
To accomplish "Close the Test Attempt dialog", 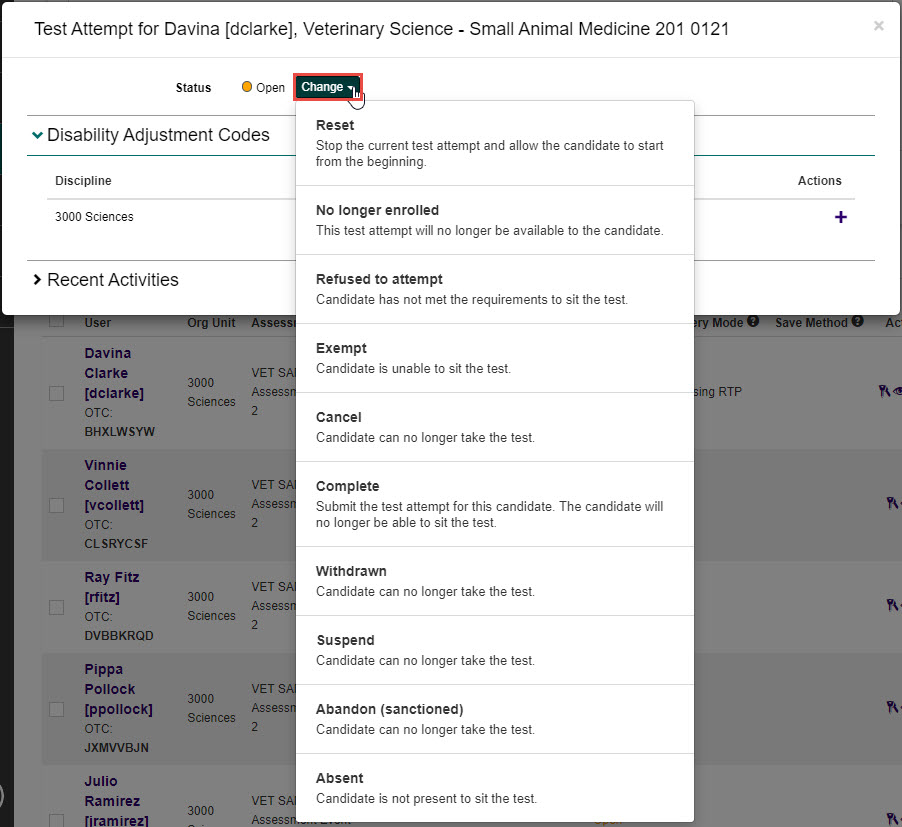I will coord(878,26).
